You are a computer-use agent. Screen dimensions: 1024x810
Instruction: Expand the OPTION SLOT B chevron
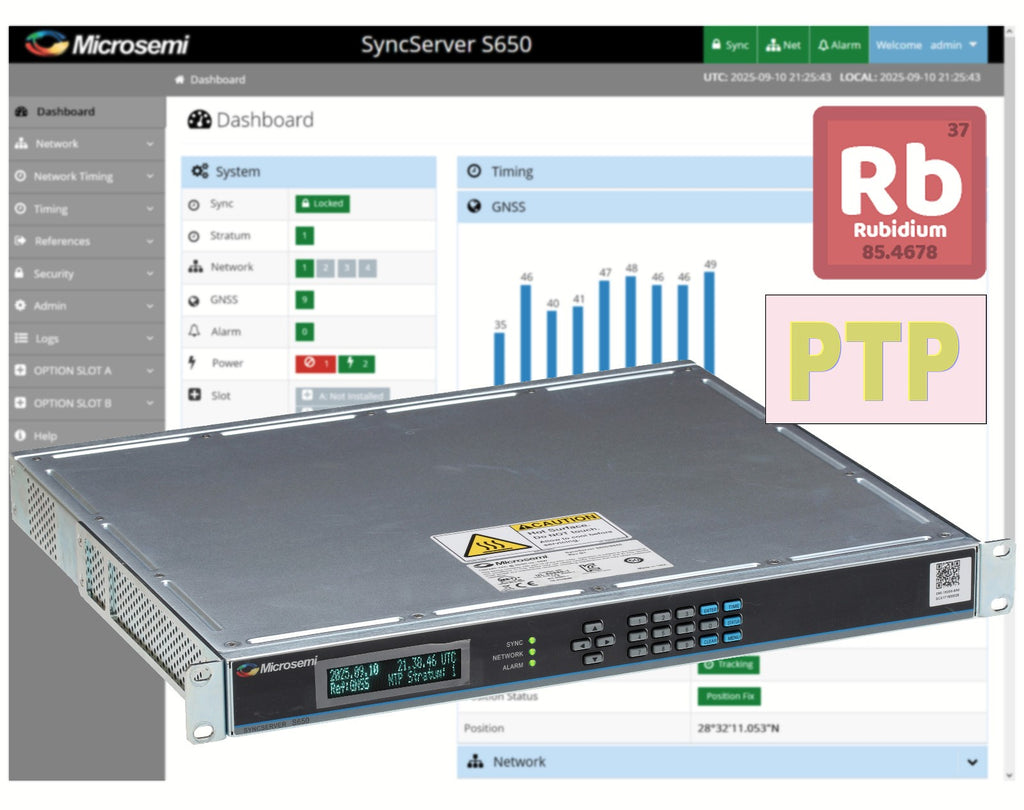coord(150,403)
